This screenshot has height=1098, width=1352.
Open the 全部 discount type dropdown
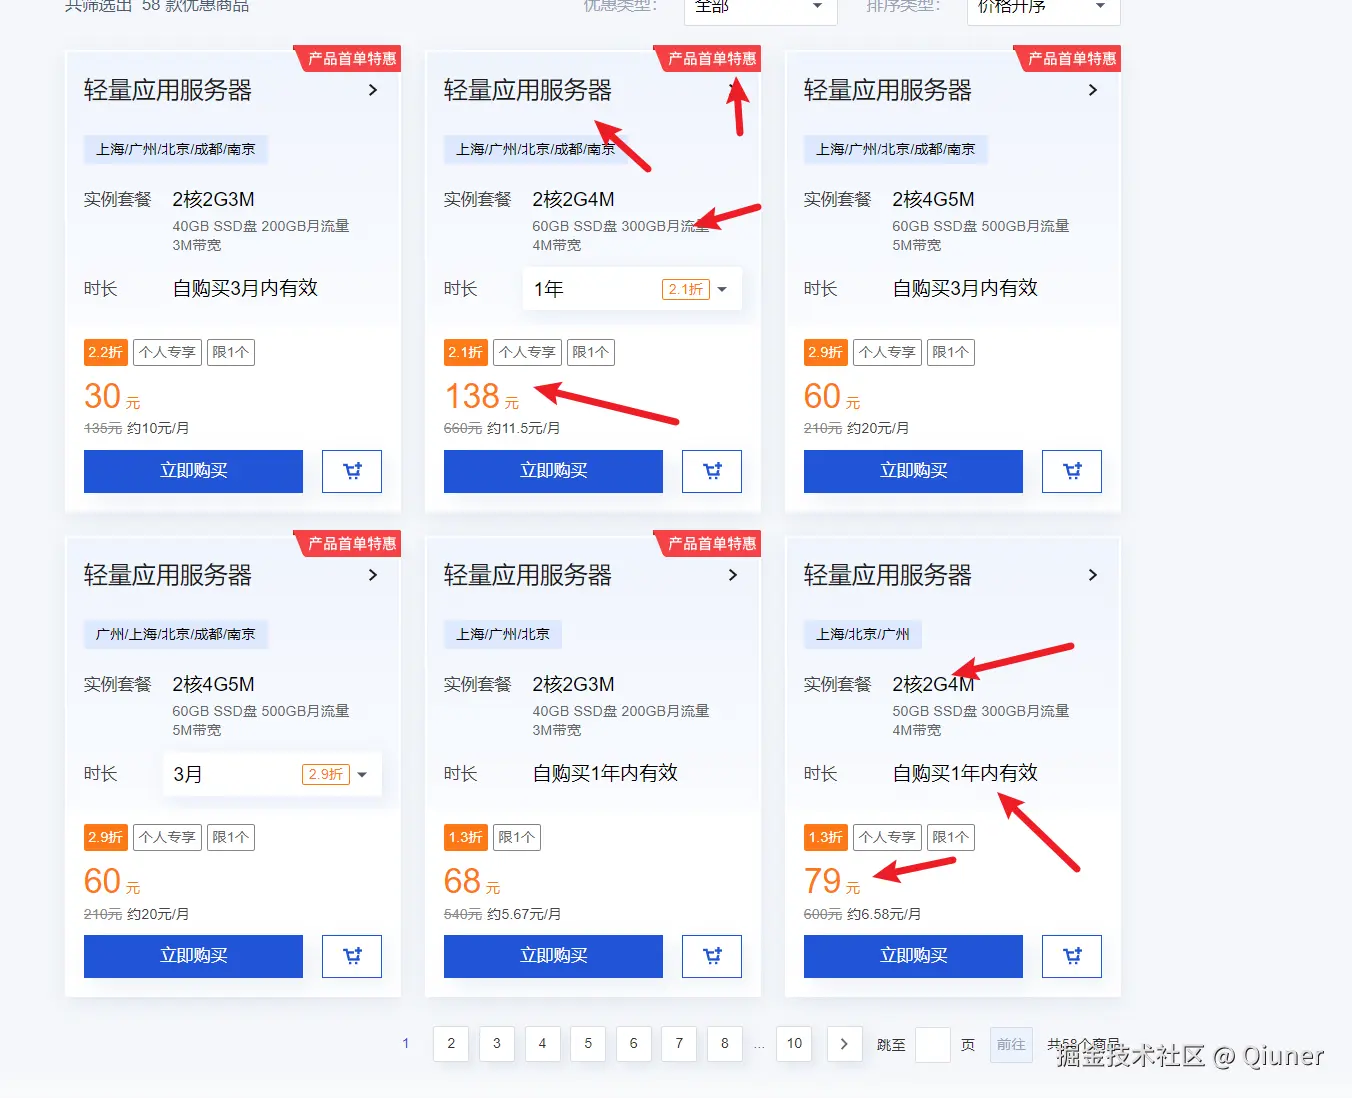pyautogui.click(x=761, y=8)
